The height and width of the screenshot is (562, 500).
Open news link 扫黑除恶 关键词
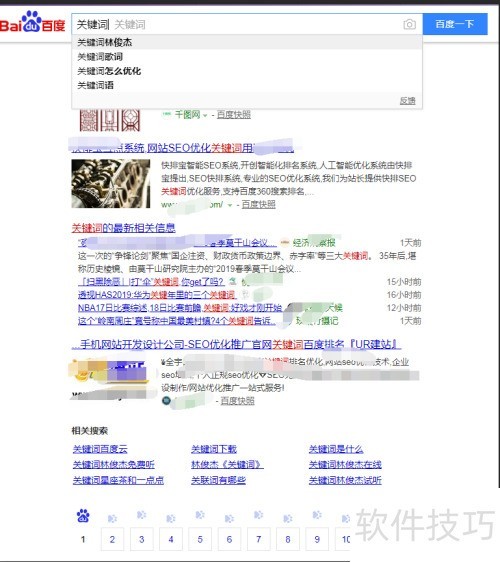(151, 282)
